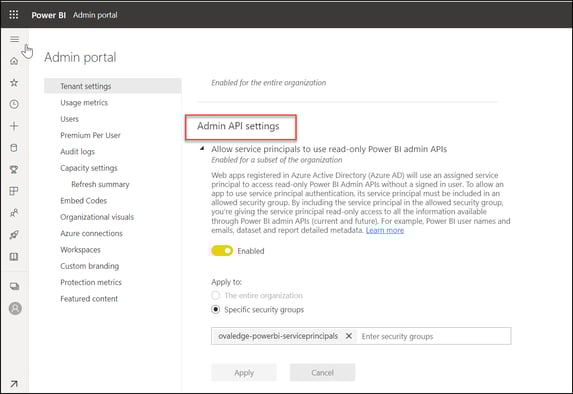Click 'Enabled for a subset of the organization' text
The width and height of the screenshot is (573, 394).
point(277,160)
